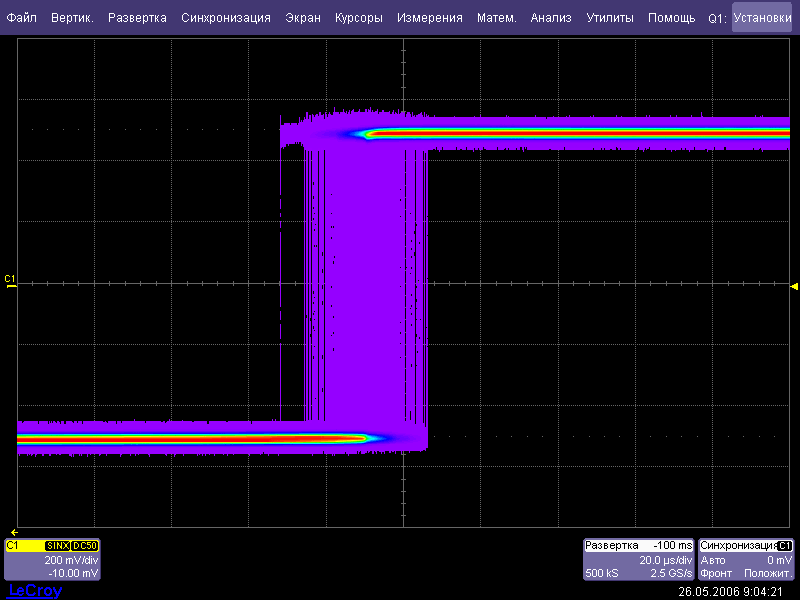Open the Файл menu
This screenshot has height=600, width=800.
click(21, 18)
